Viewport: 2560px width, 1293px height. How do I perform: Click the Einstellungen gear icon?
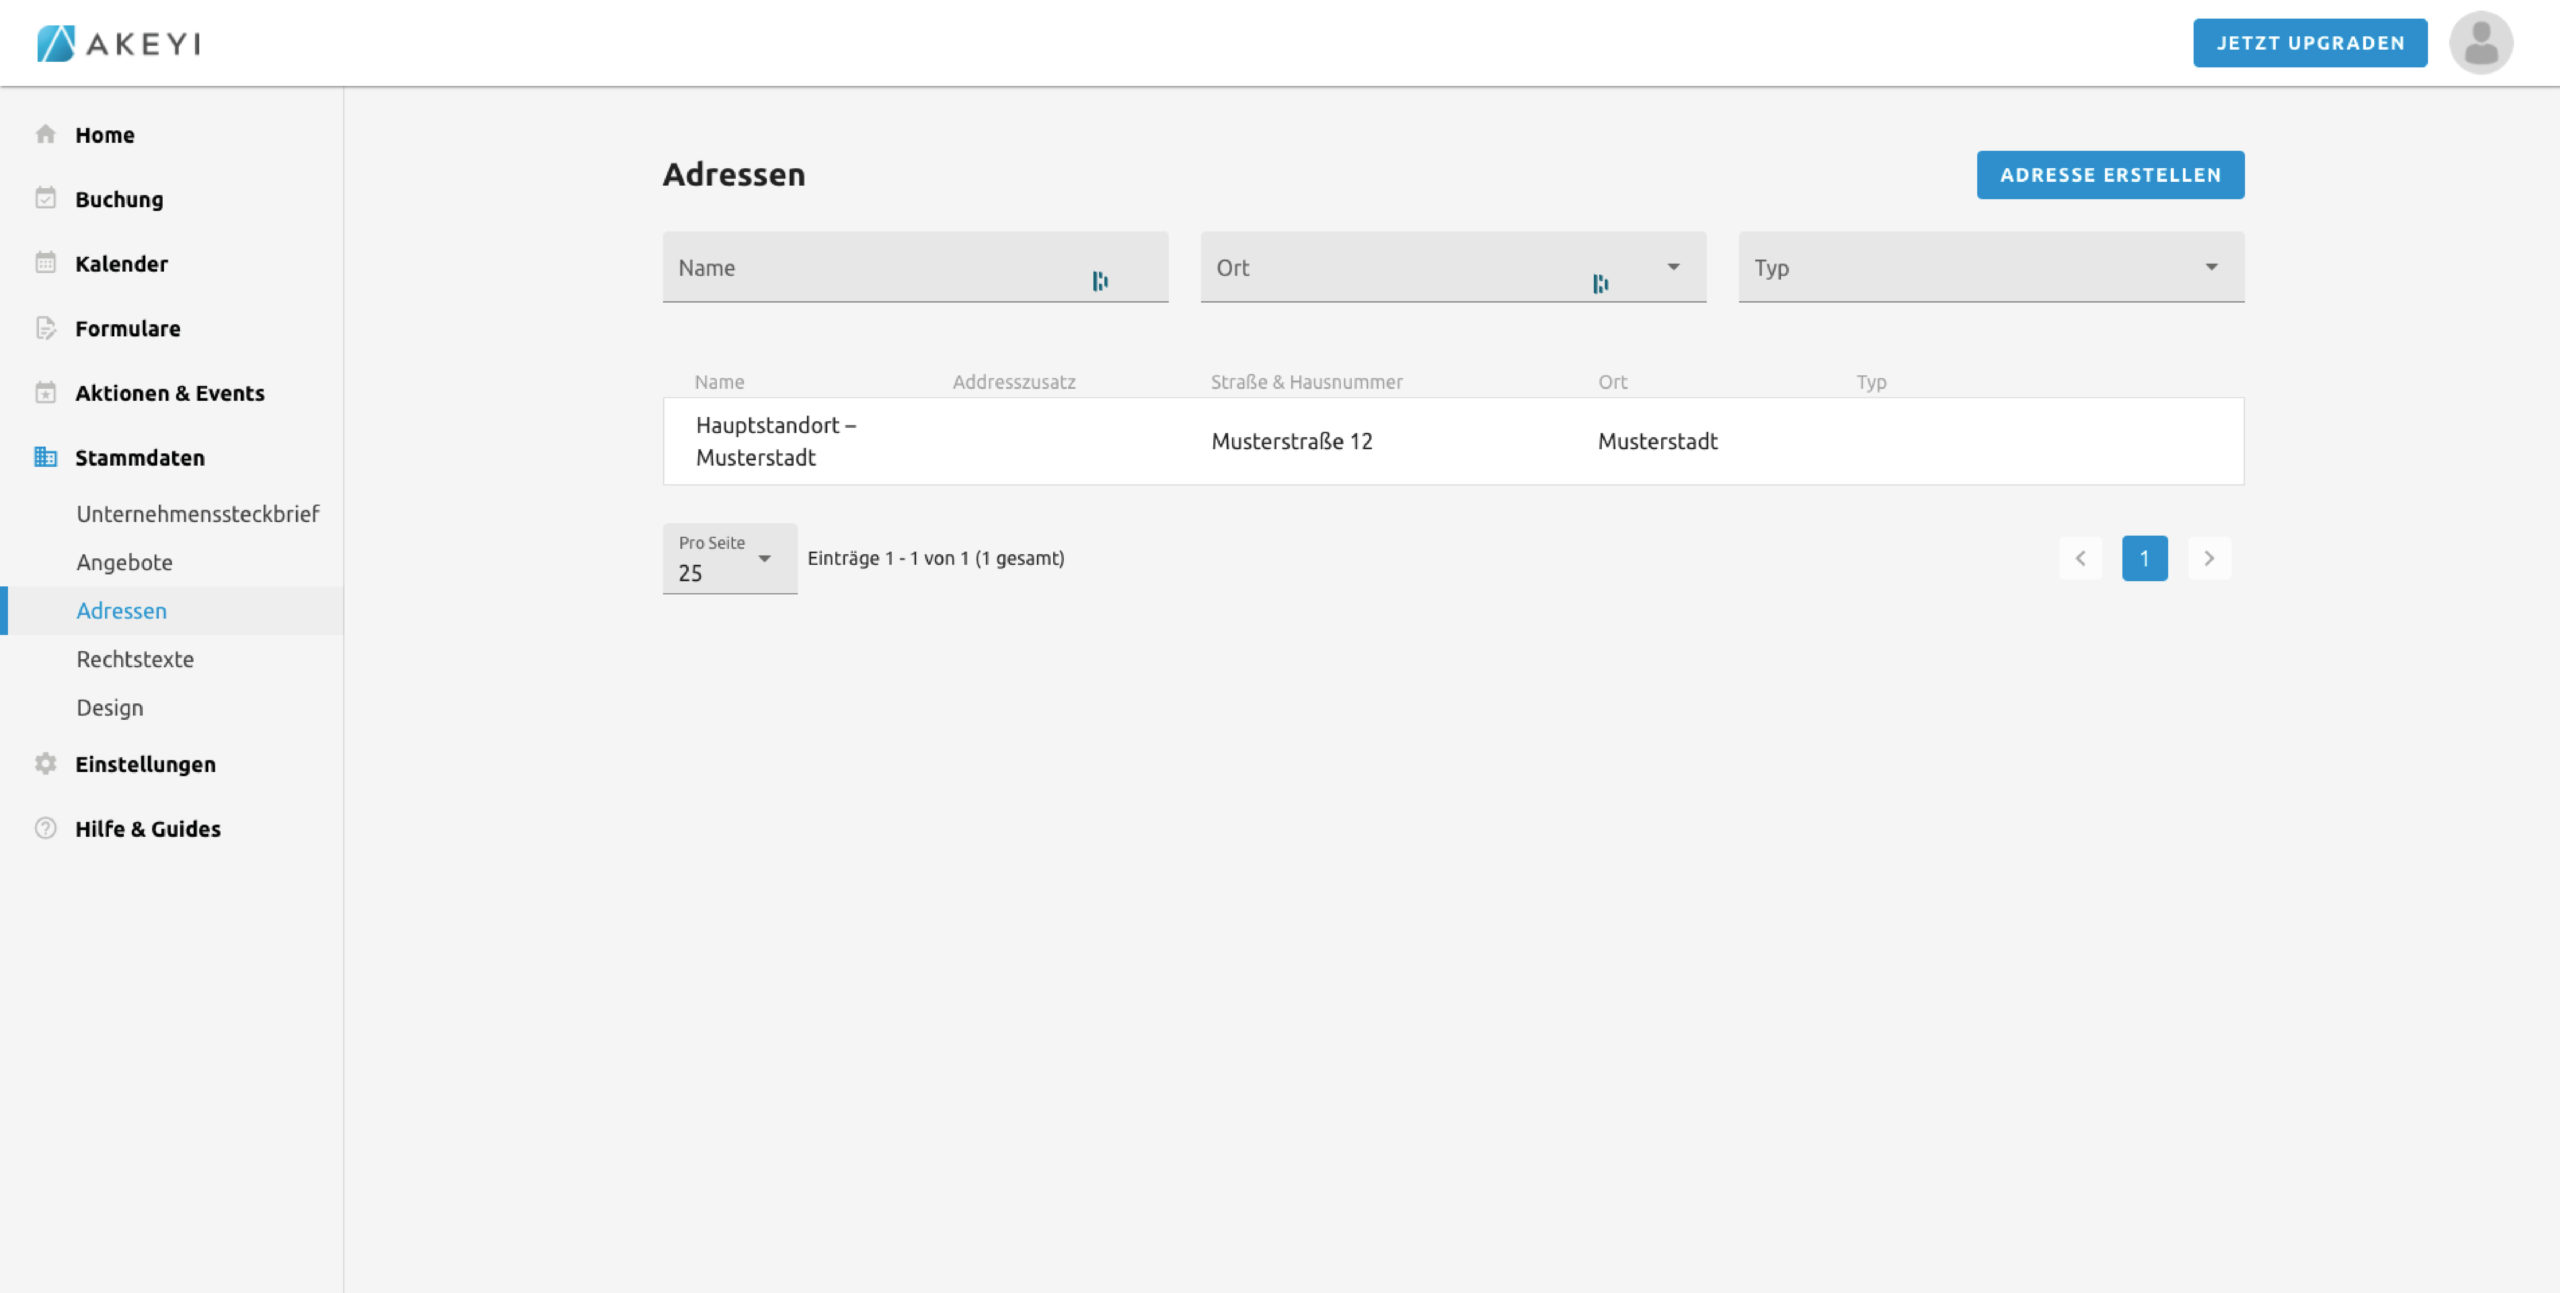(45, 764)
